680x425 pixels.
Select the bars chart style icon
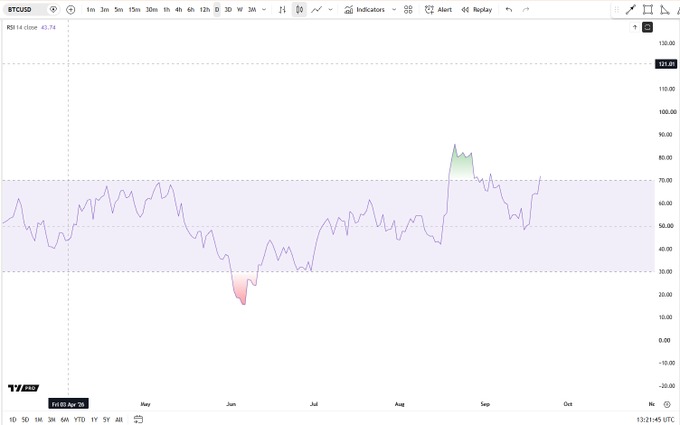pos(282,10)
